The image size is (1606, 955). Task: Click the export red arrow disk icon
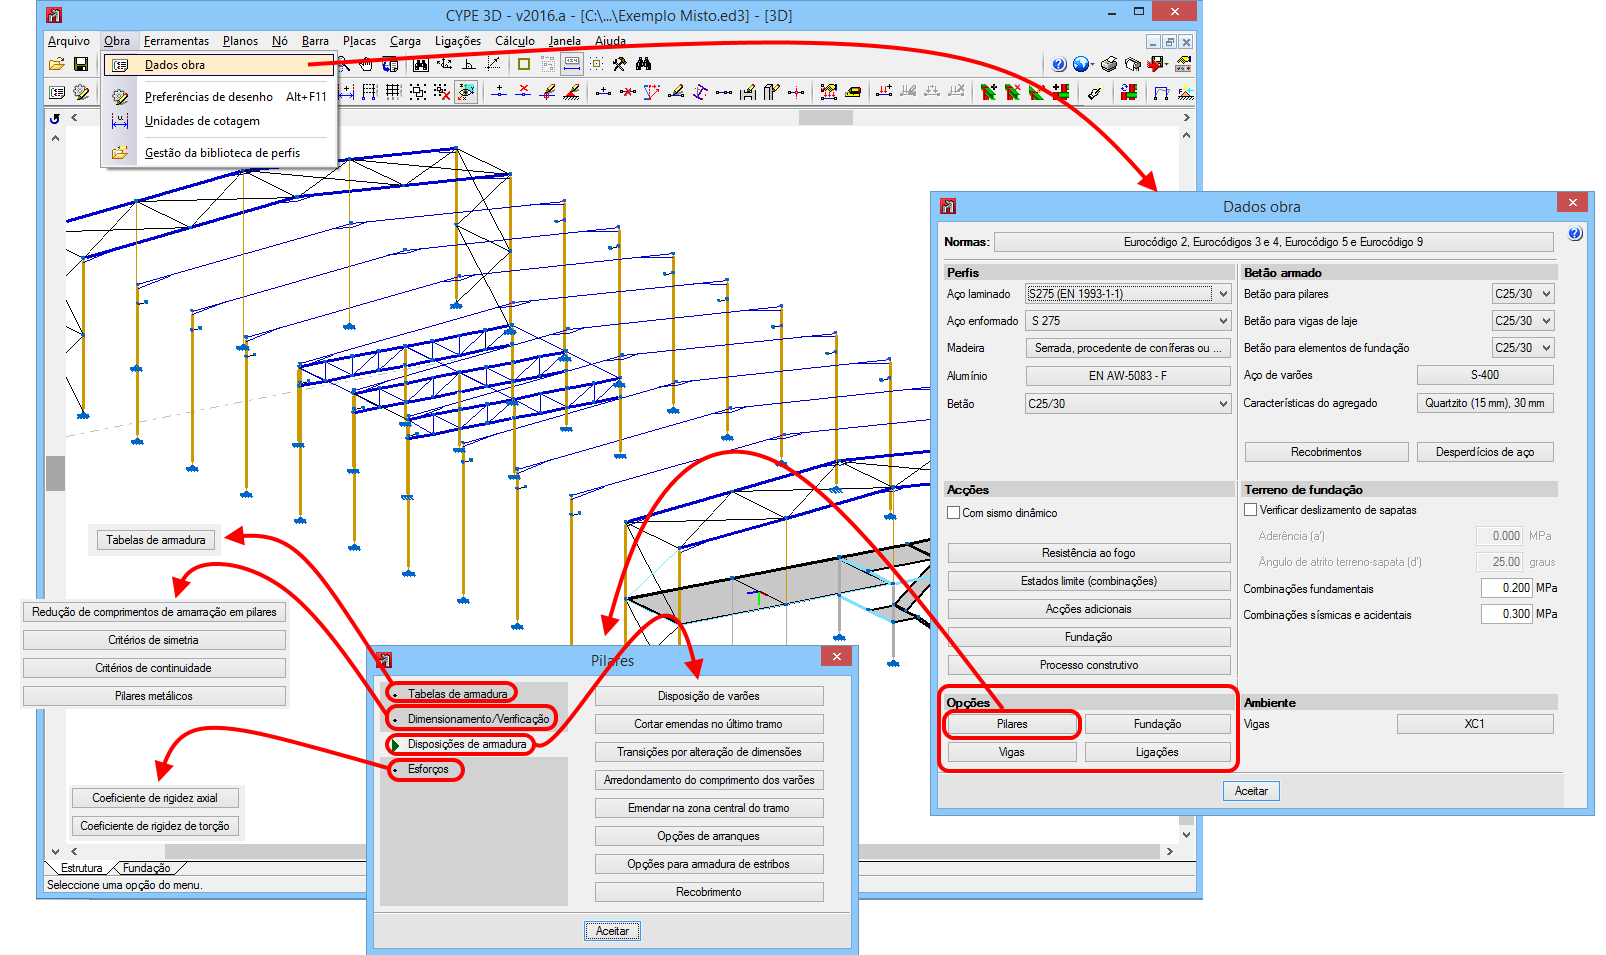(1157, 64)
